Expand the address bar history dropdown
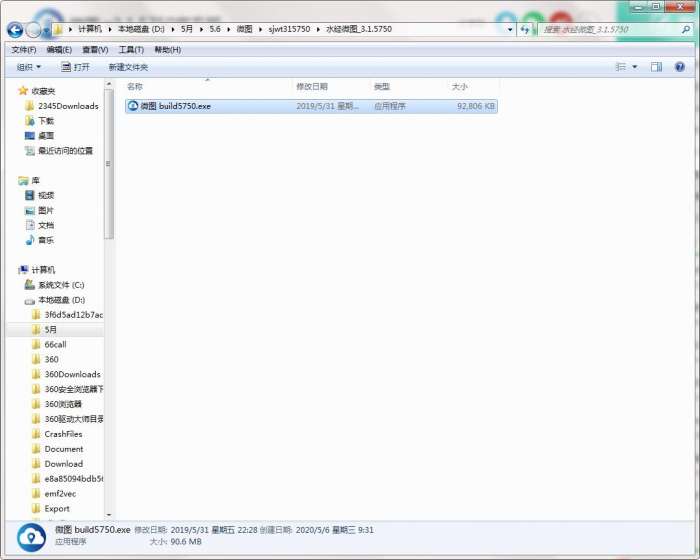The width and height of the screenshot is (700, 560). [x=510, y=29]
